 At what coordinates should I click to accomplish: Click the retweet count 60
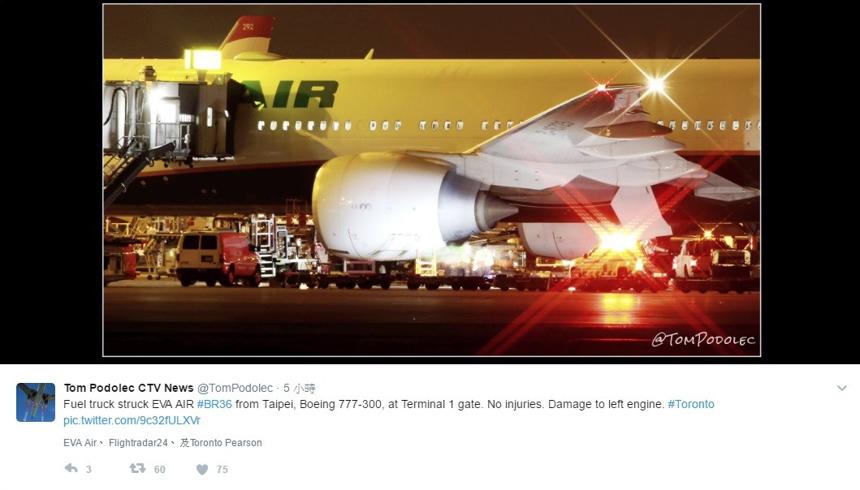point(160,469)
